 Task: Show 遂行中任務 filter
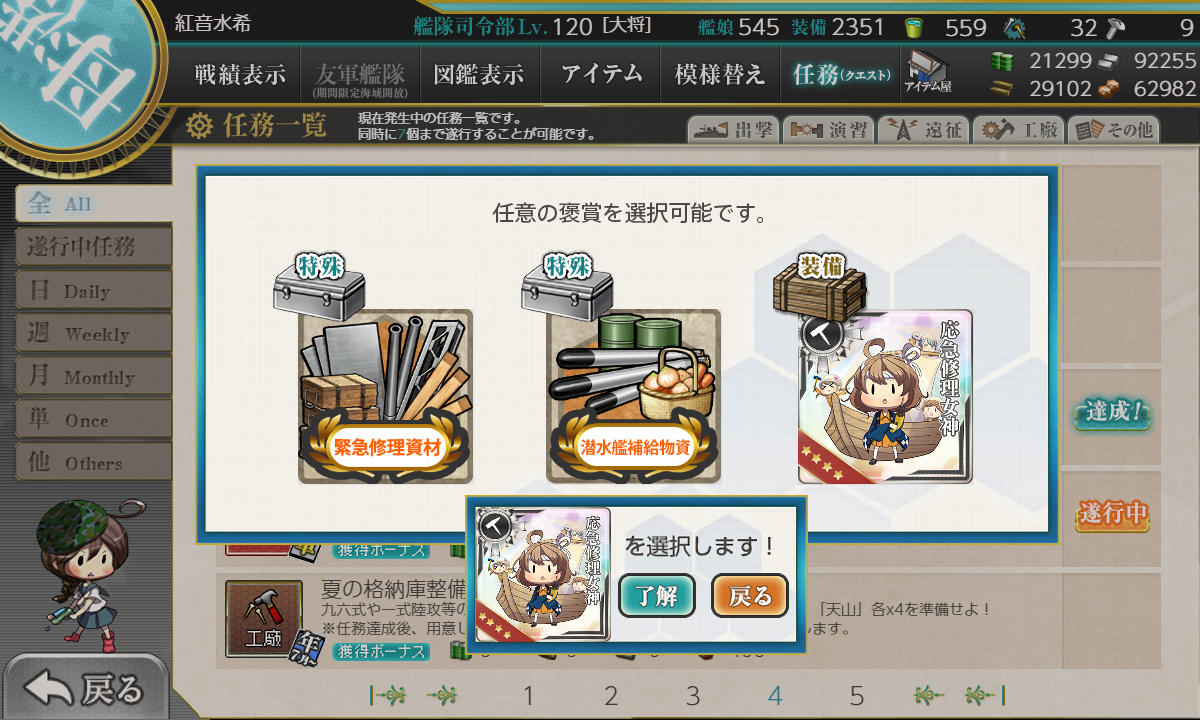pos(94,247)
